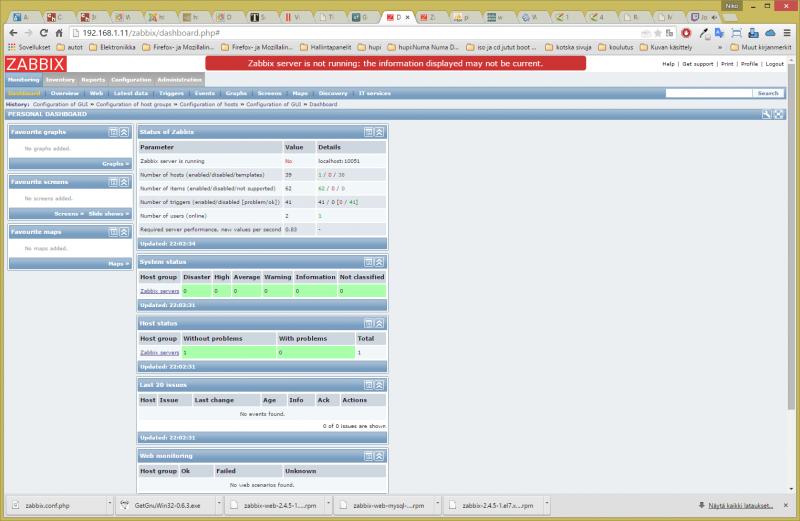Open the Inventory main tab
The width and height of the screenshot is (800, 521).
pos(60,80)
